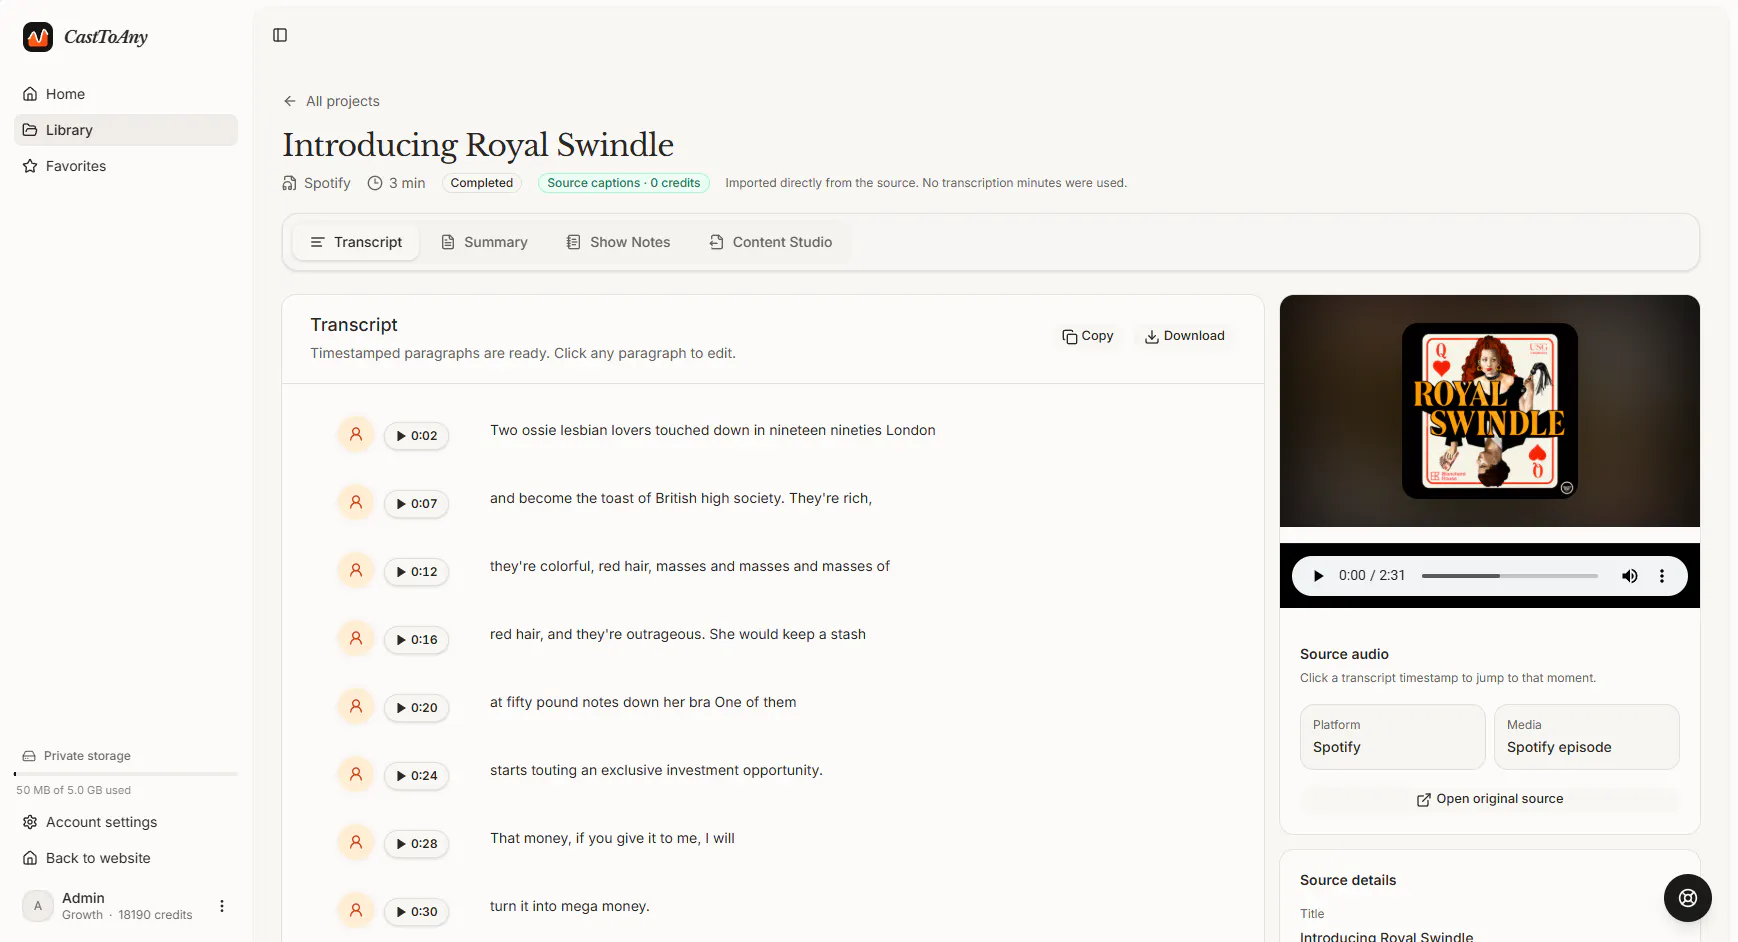
Task: Play from timestamp 0:16
Action: (x=417, y=640)
